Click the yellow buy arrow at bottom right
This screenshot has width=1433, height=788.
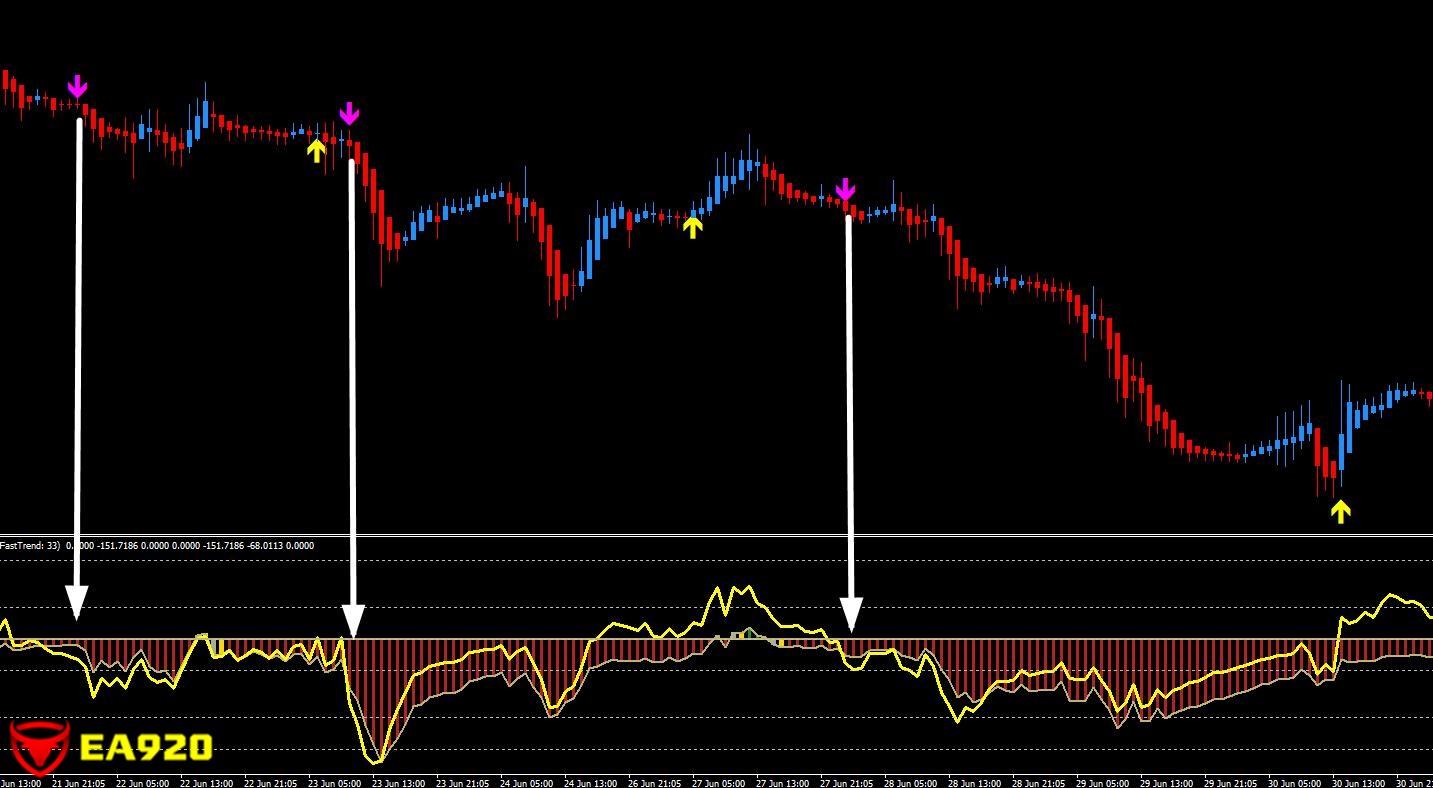pos(1340,511)
